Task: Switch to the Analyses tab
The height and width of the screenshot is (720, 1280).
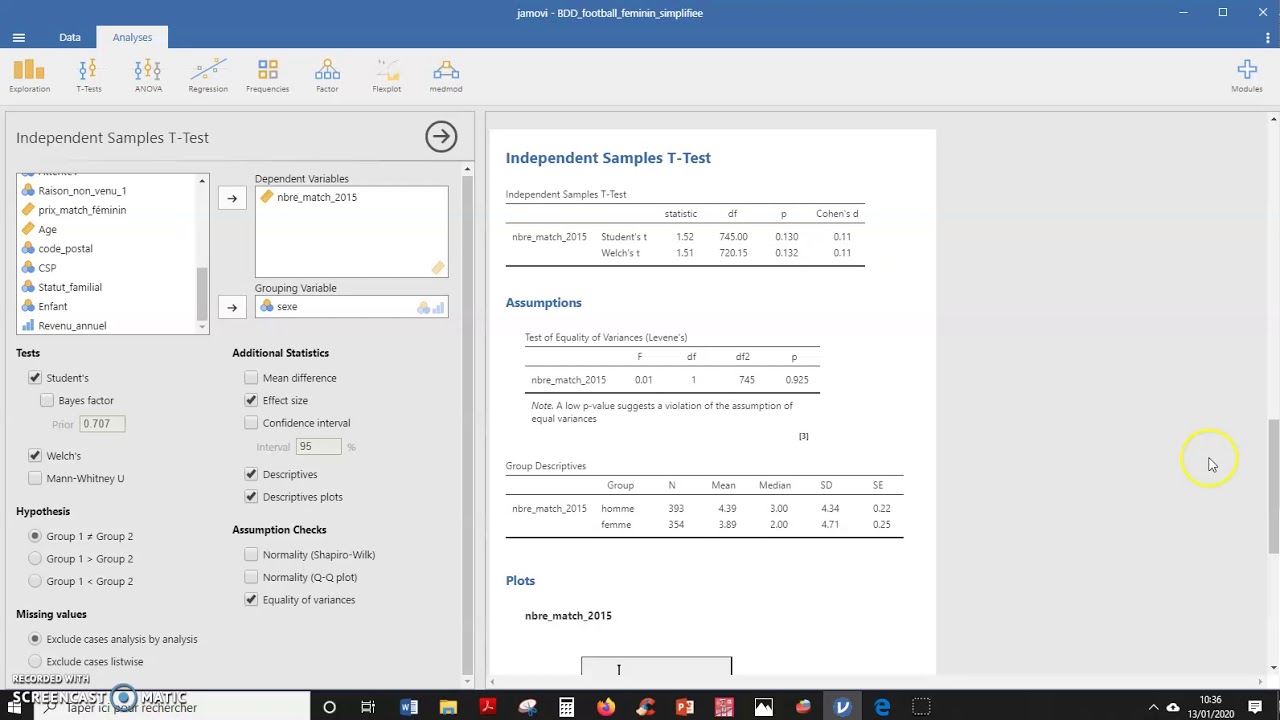Action: pyautogui.click(x=132, y=37)
